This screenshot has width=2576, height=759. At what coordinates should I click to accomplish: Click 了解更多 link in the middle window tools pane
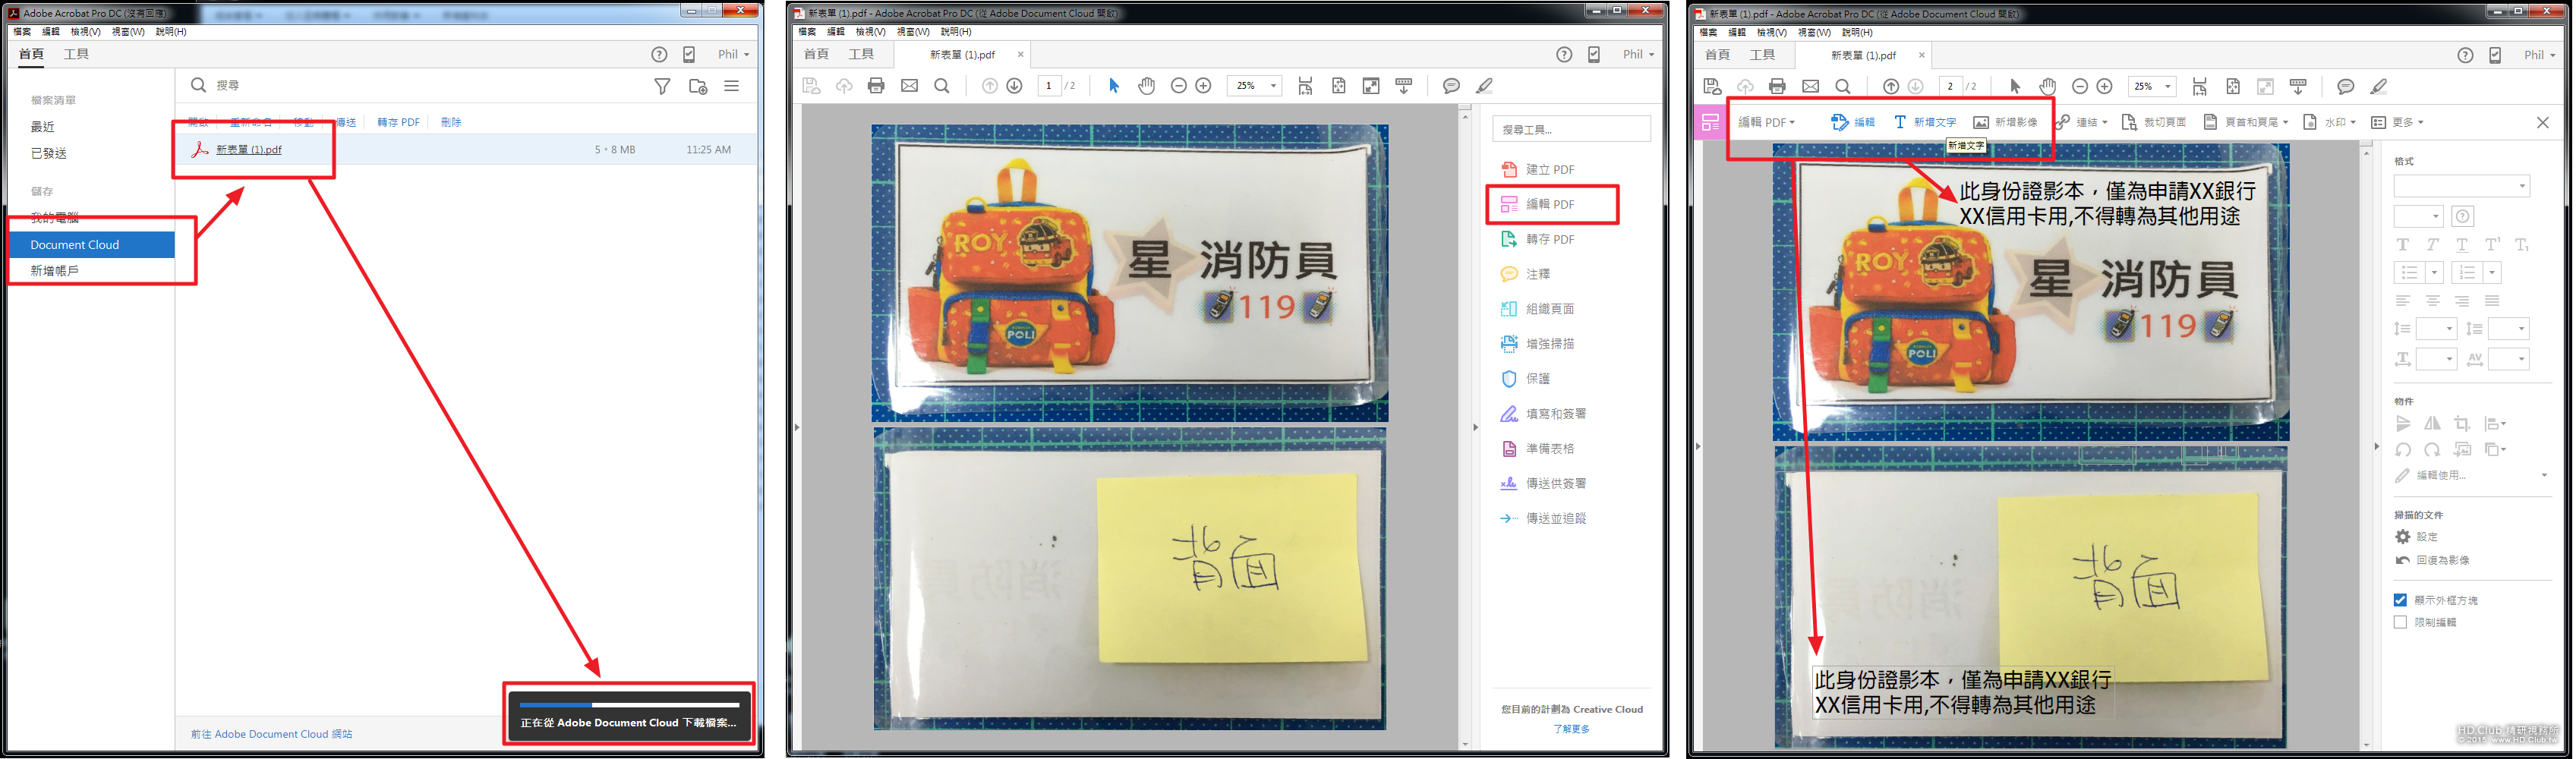click(x=1571, y=729)
